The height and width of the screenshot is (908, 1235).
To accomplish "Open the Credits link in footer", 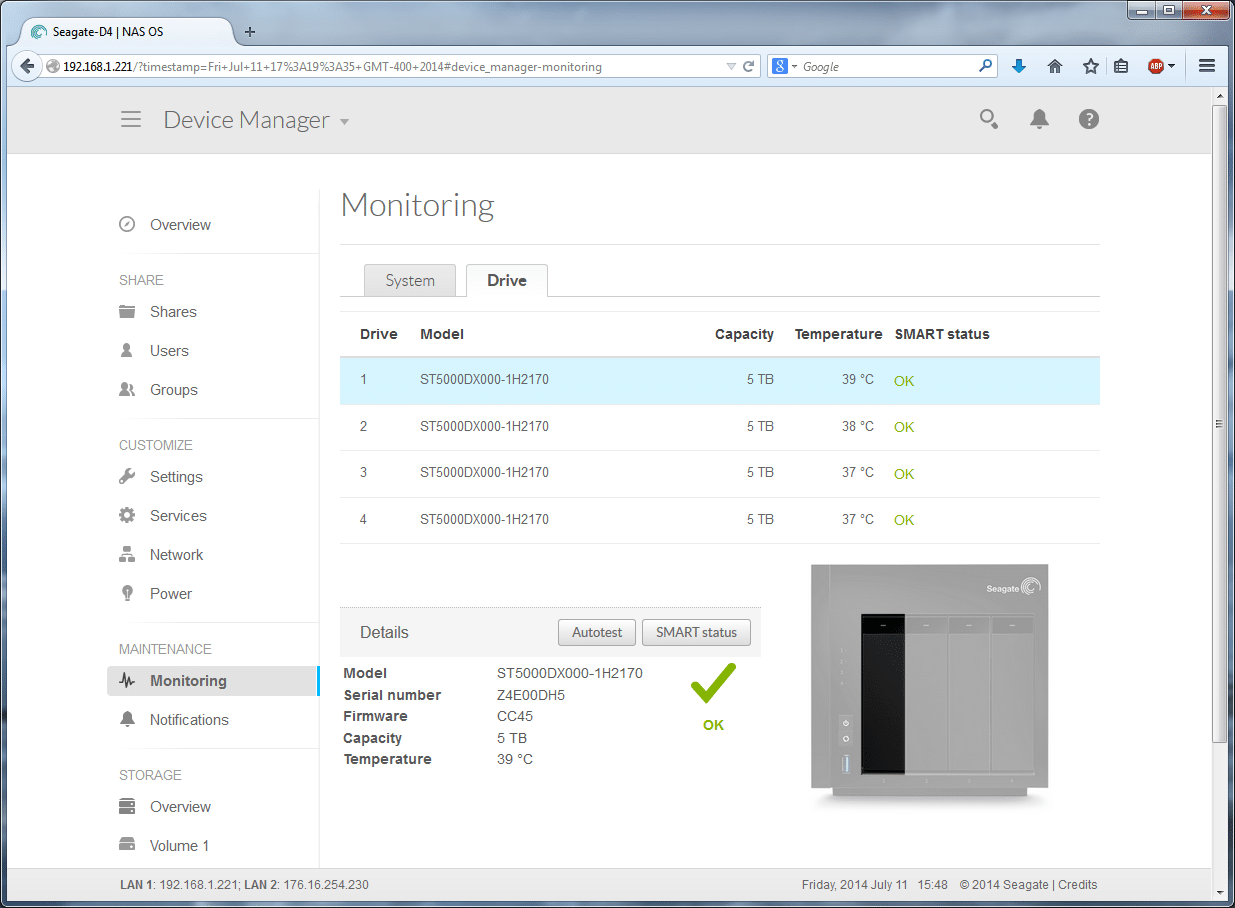I will 1077,885.
